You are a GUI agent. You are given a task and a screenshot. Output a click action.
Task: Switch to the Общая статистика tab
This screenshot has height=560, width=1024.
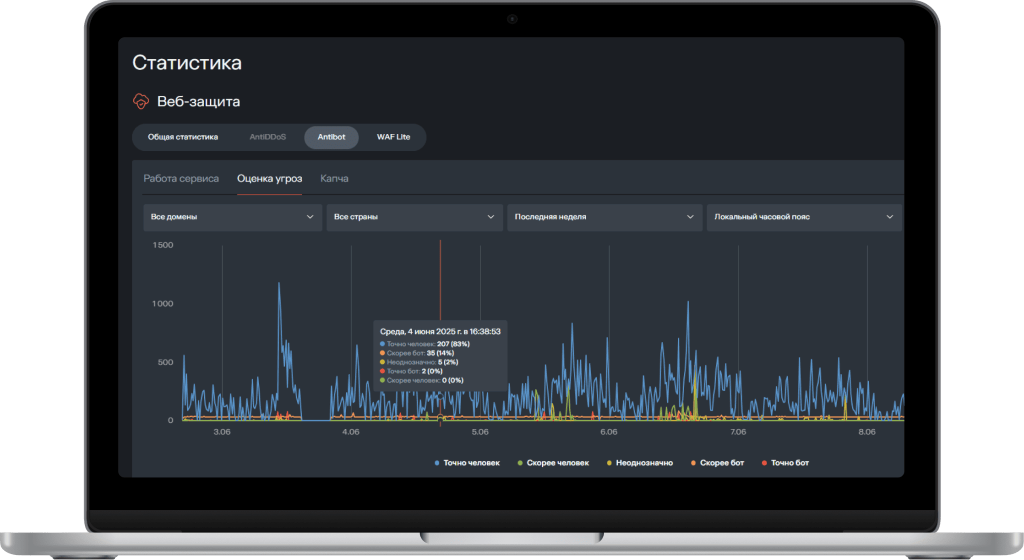[x=183, y=137]
